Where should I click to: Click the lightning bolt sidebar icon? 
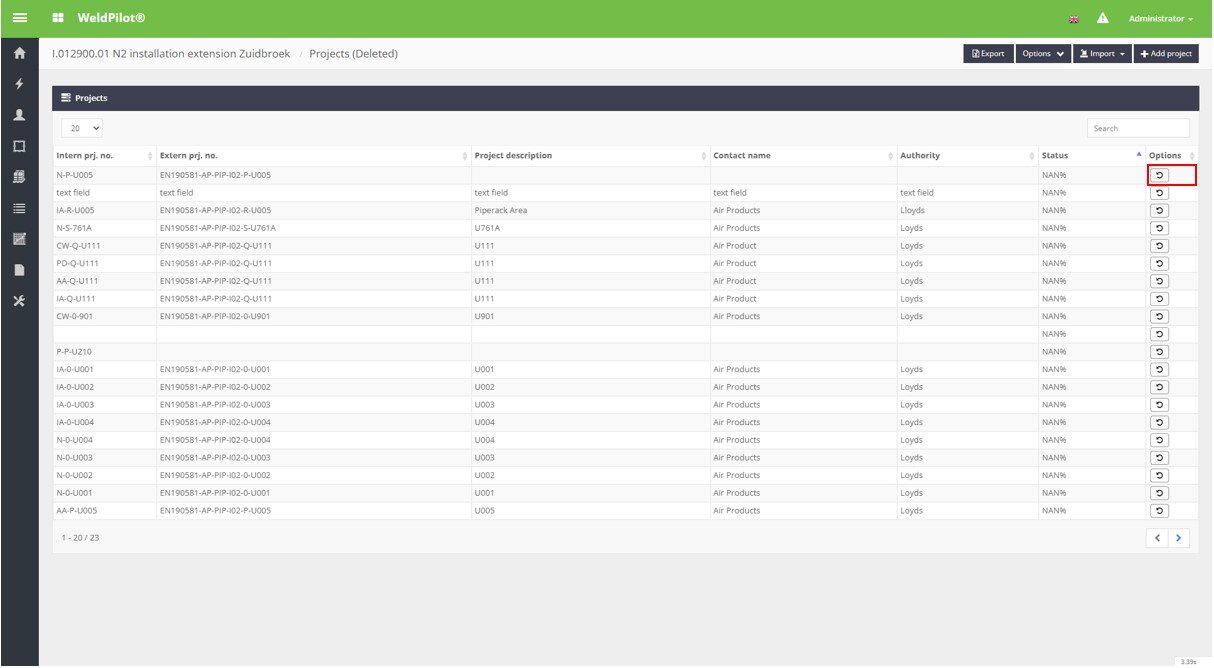click(x=19, y=84)
